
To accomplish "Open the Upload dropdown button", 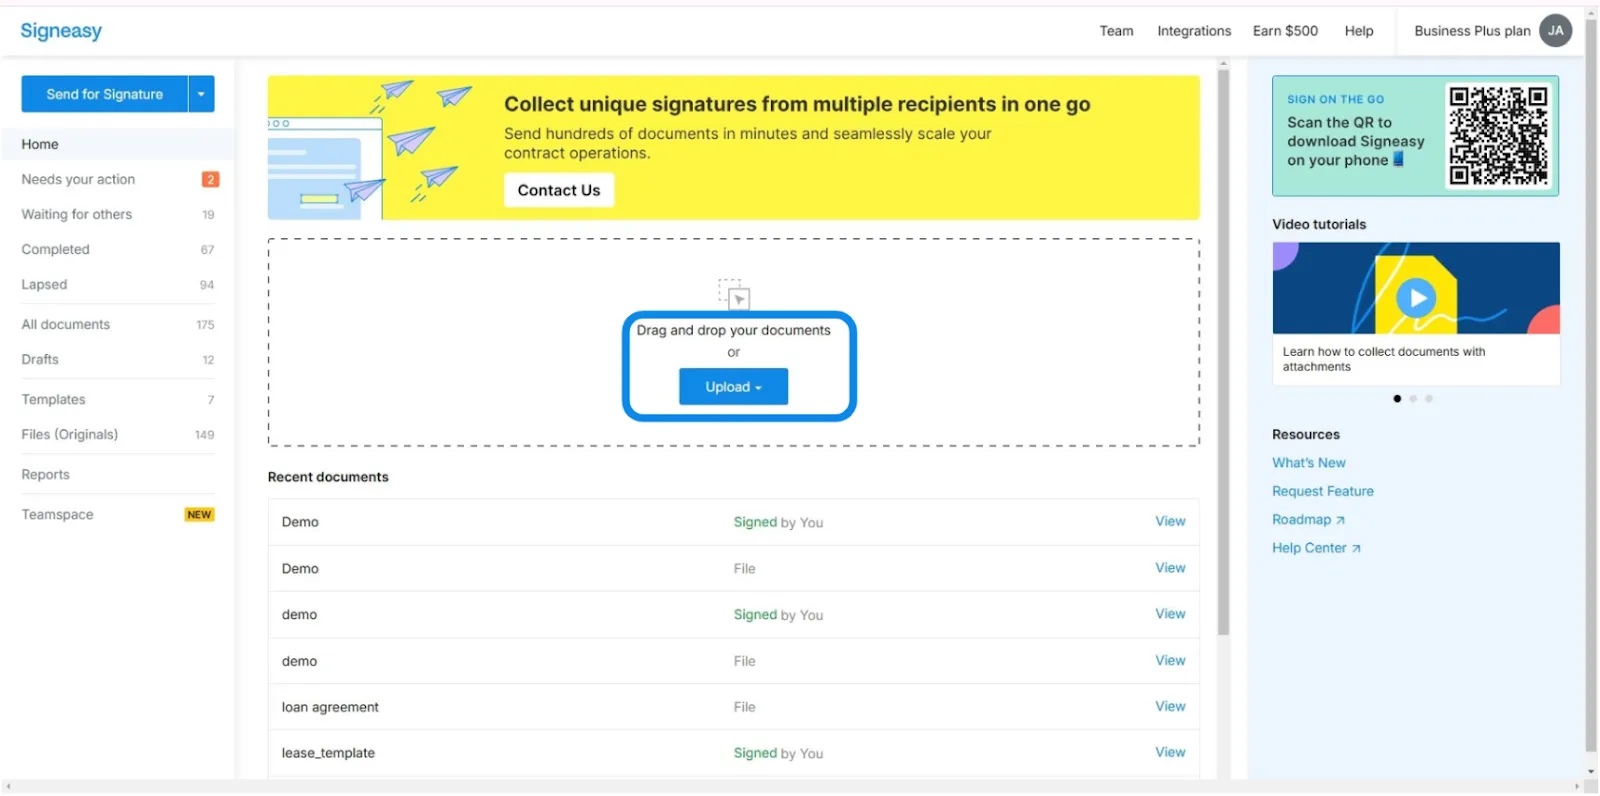I will coord(733,387).
